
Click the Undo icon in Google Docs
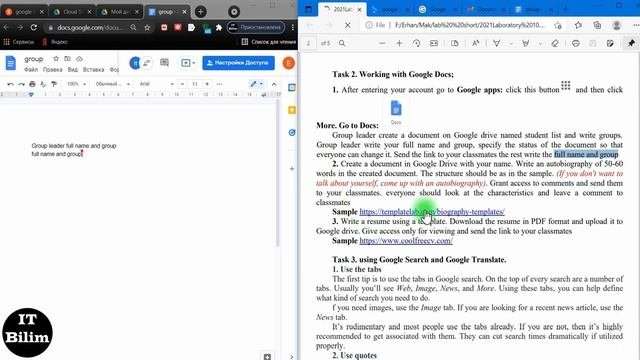tap(10, 84)
